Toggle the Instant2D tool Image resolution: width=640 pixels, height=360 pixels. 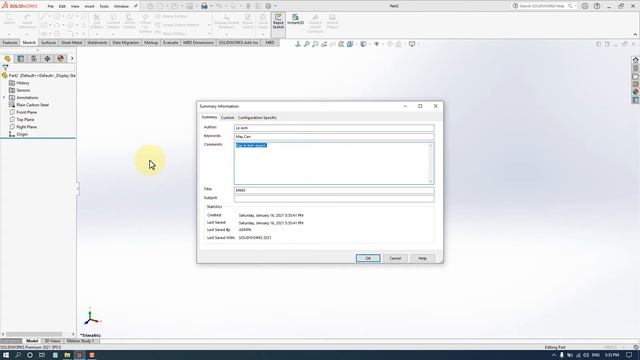coord(296,20)
